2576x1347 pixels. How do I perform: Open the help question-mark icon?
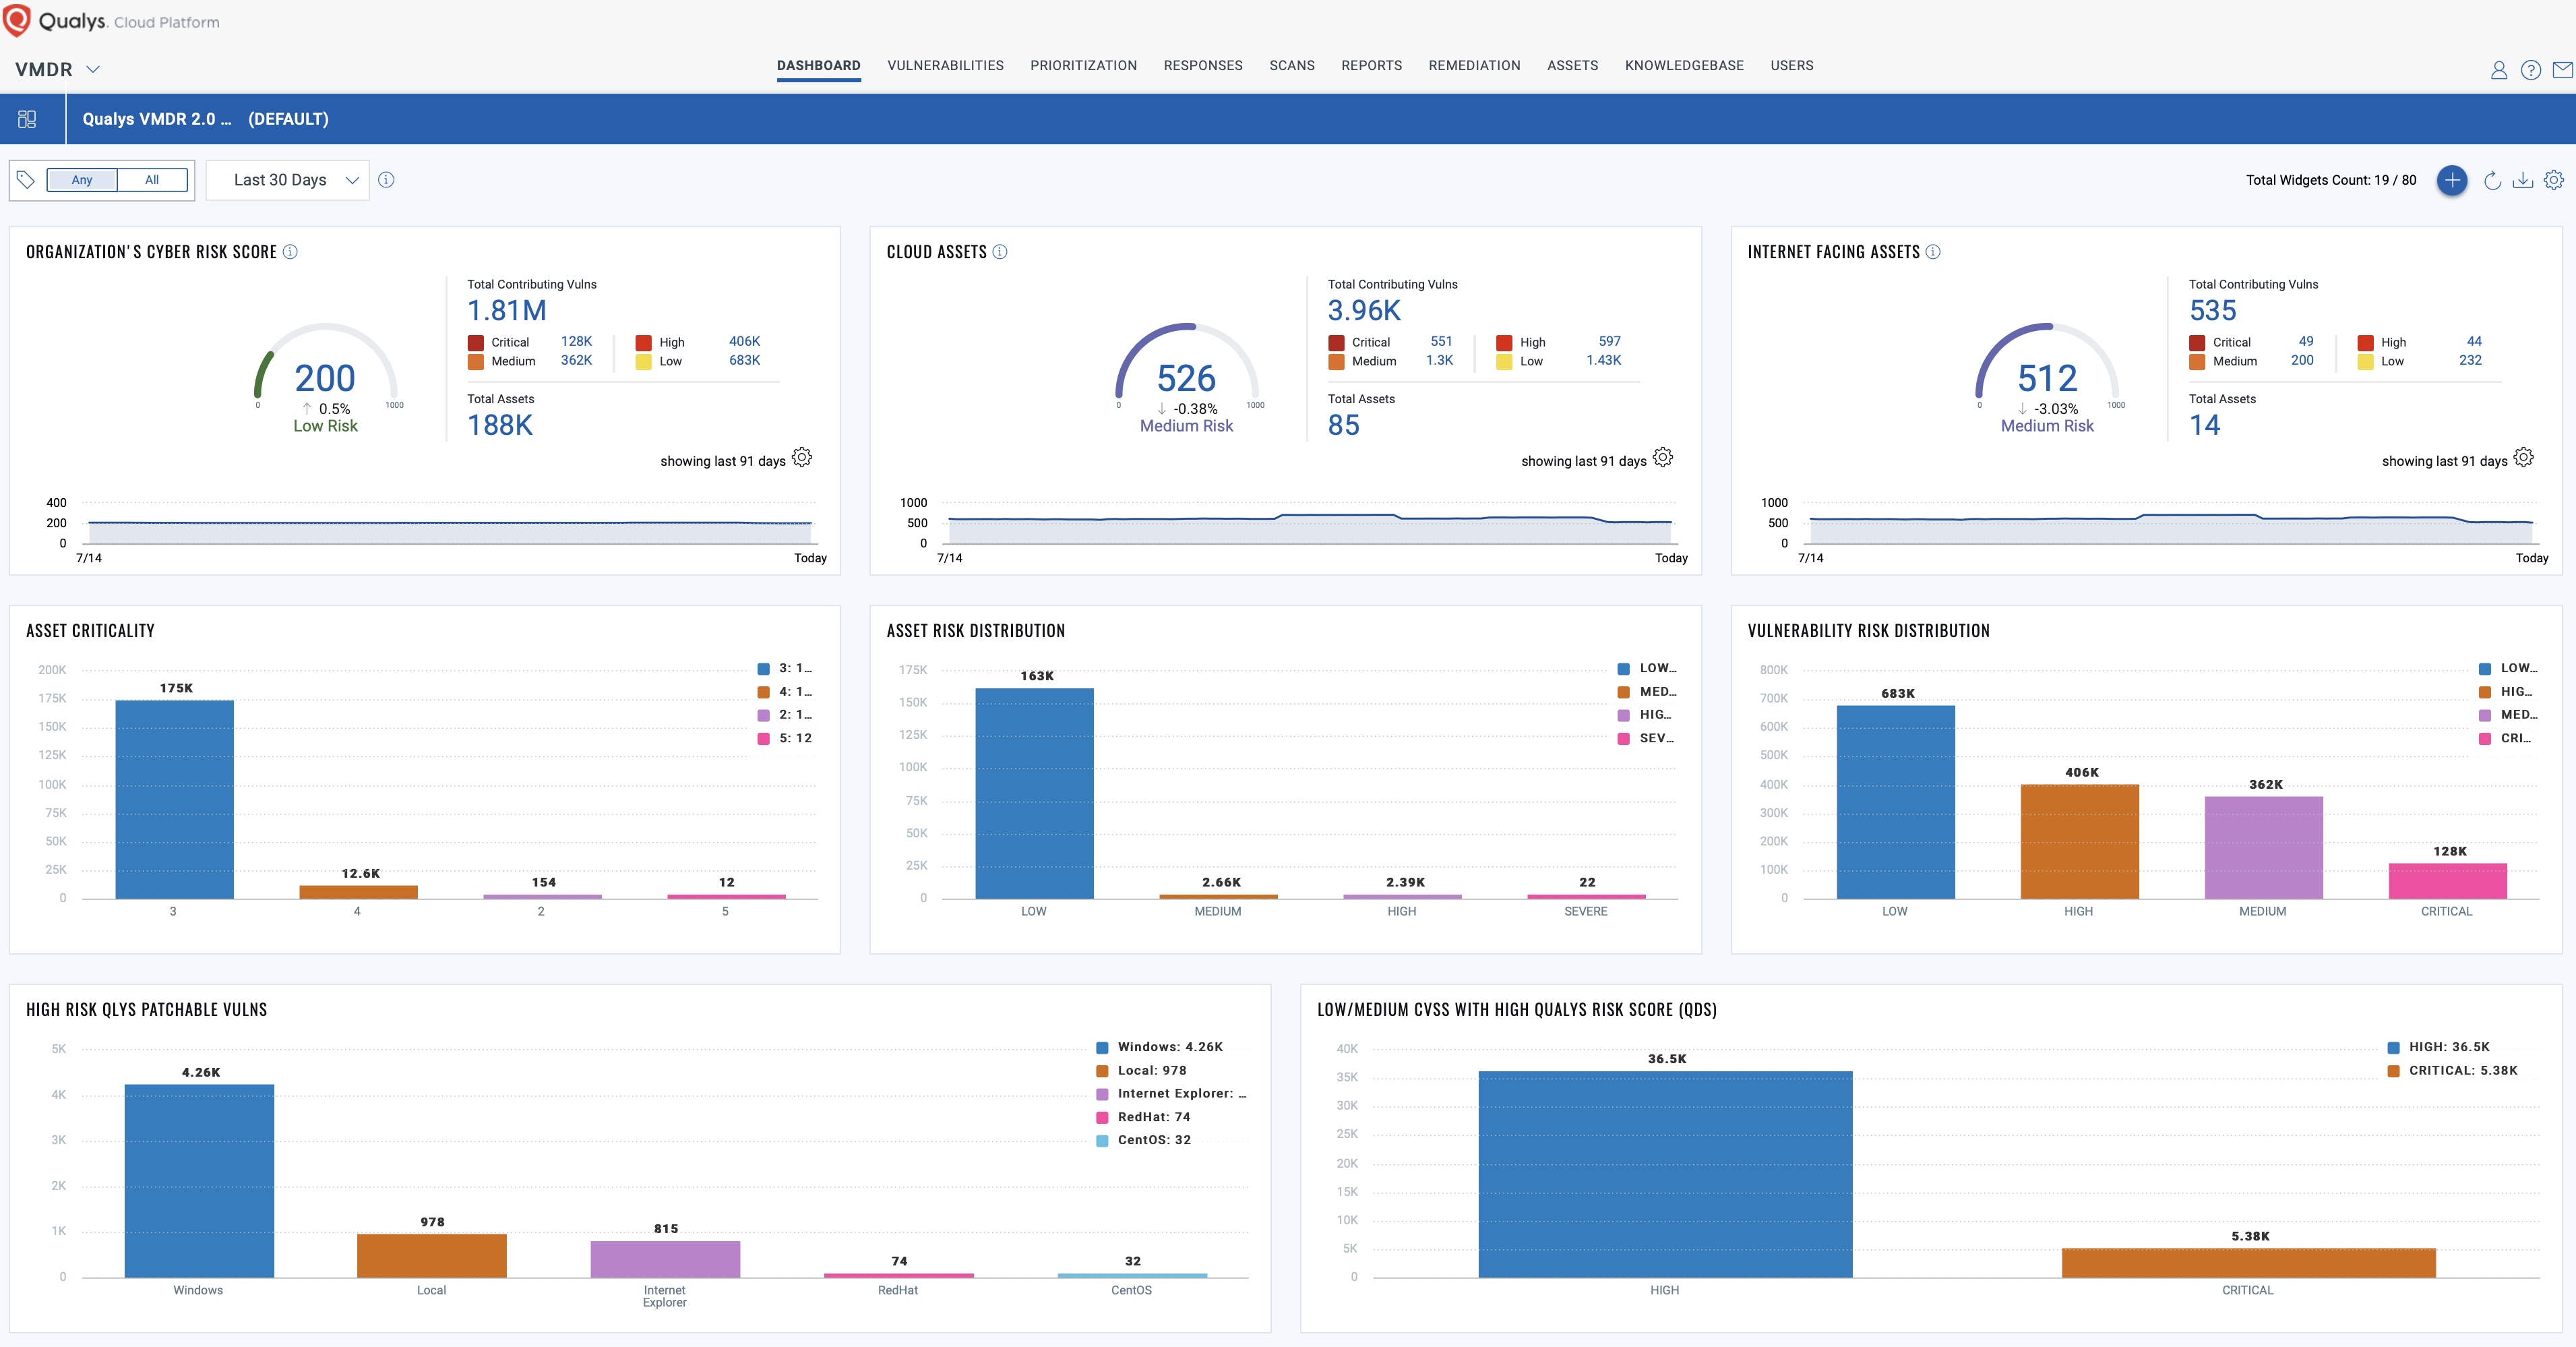coord(2531,69)
